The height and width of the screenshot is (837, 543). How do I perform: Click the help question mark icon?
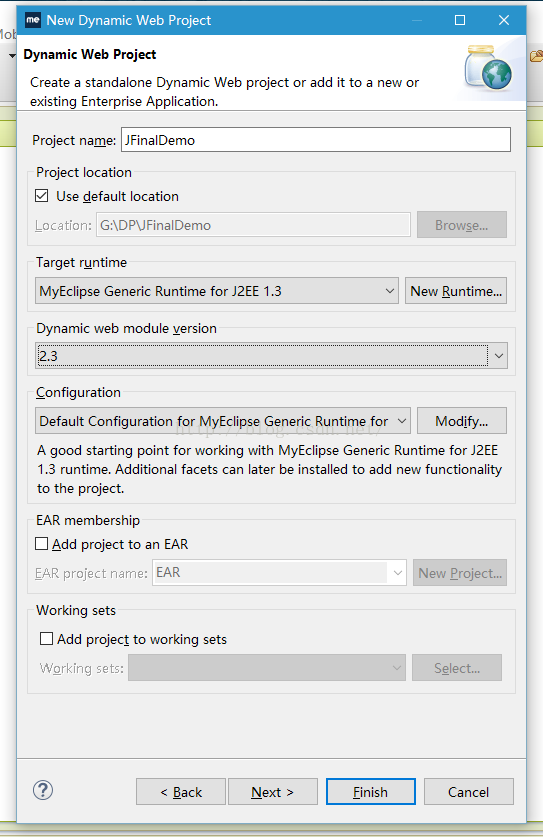coord(43,790)
